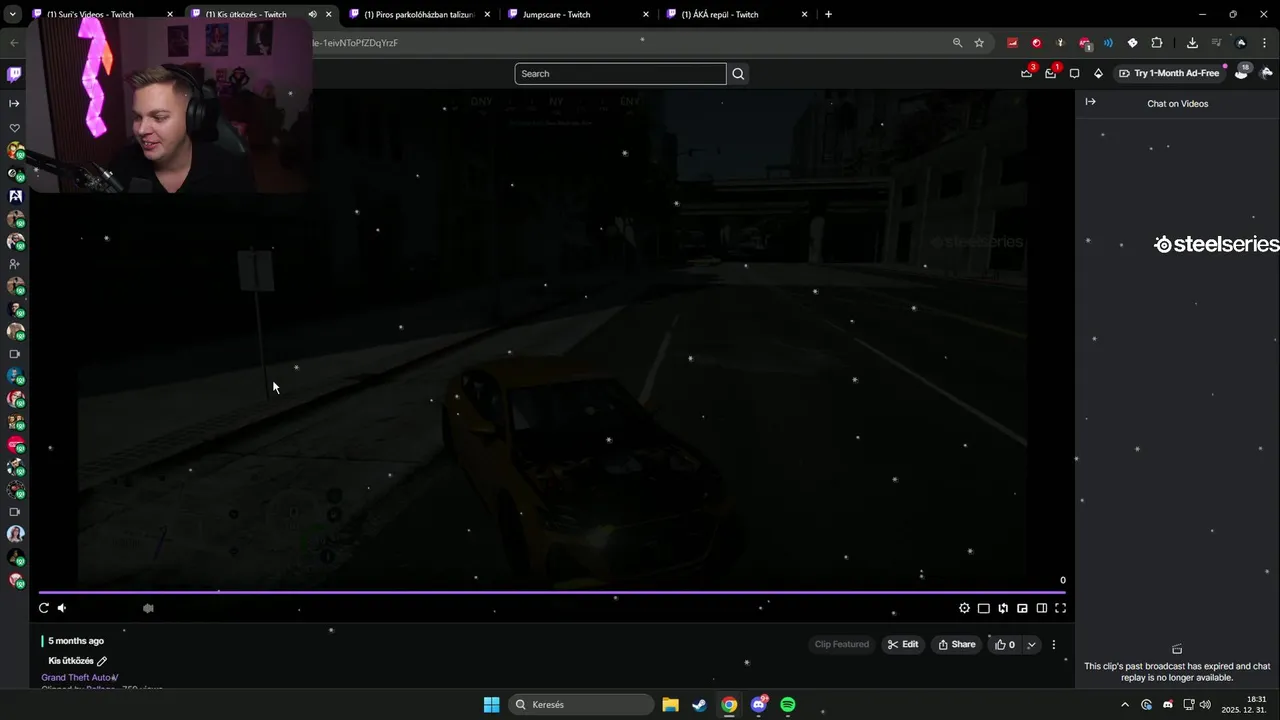The height and width of the screenshot is (720, 1280).
Task: Click the blue sound waves extension
Action: (x=1108, y=43)
